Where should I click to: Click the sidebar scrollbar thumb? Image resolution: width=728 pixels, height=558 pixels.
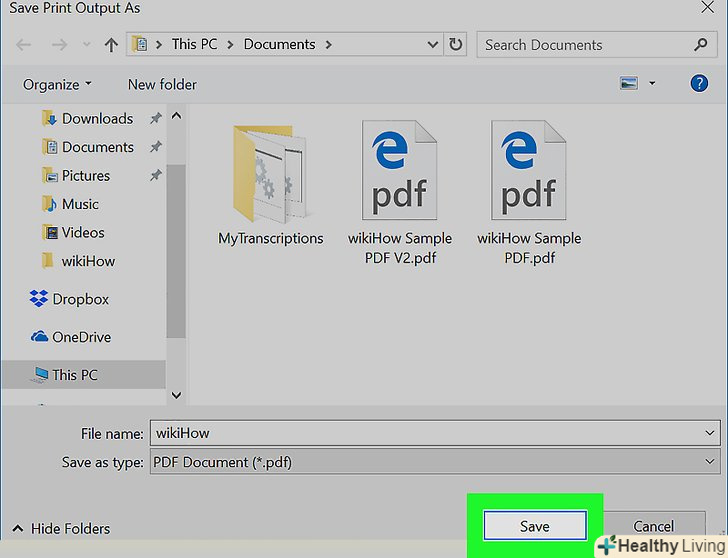pyautogui.click(x=176, y=251)
